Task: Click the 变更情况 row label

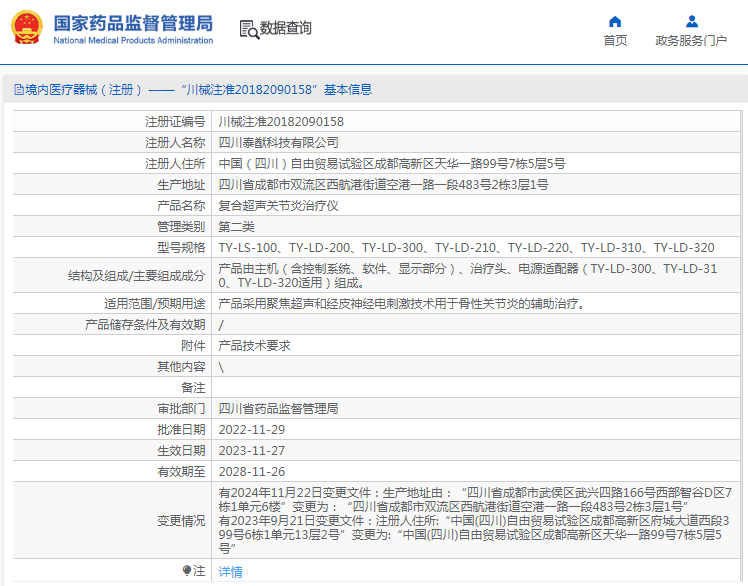Action: point(181,521)
